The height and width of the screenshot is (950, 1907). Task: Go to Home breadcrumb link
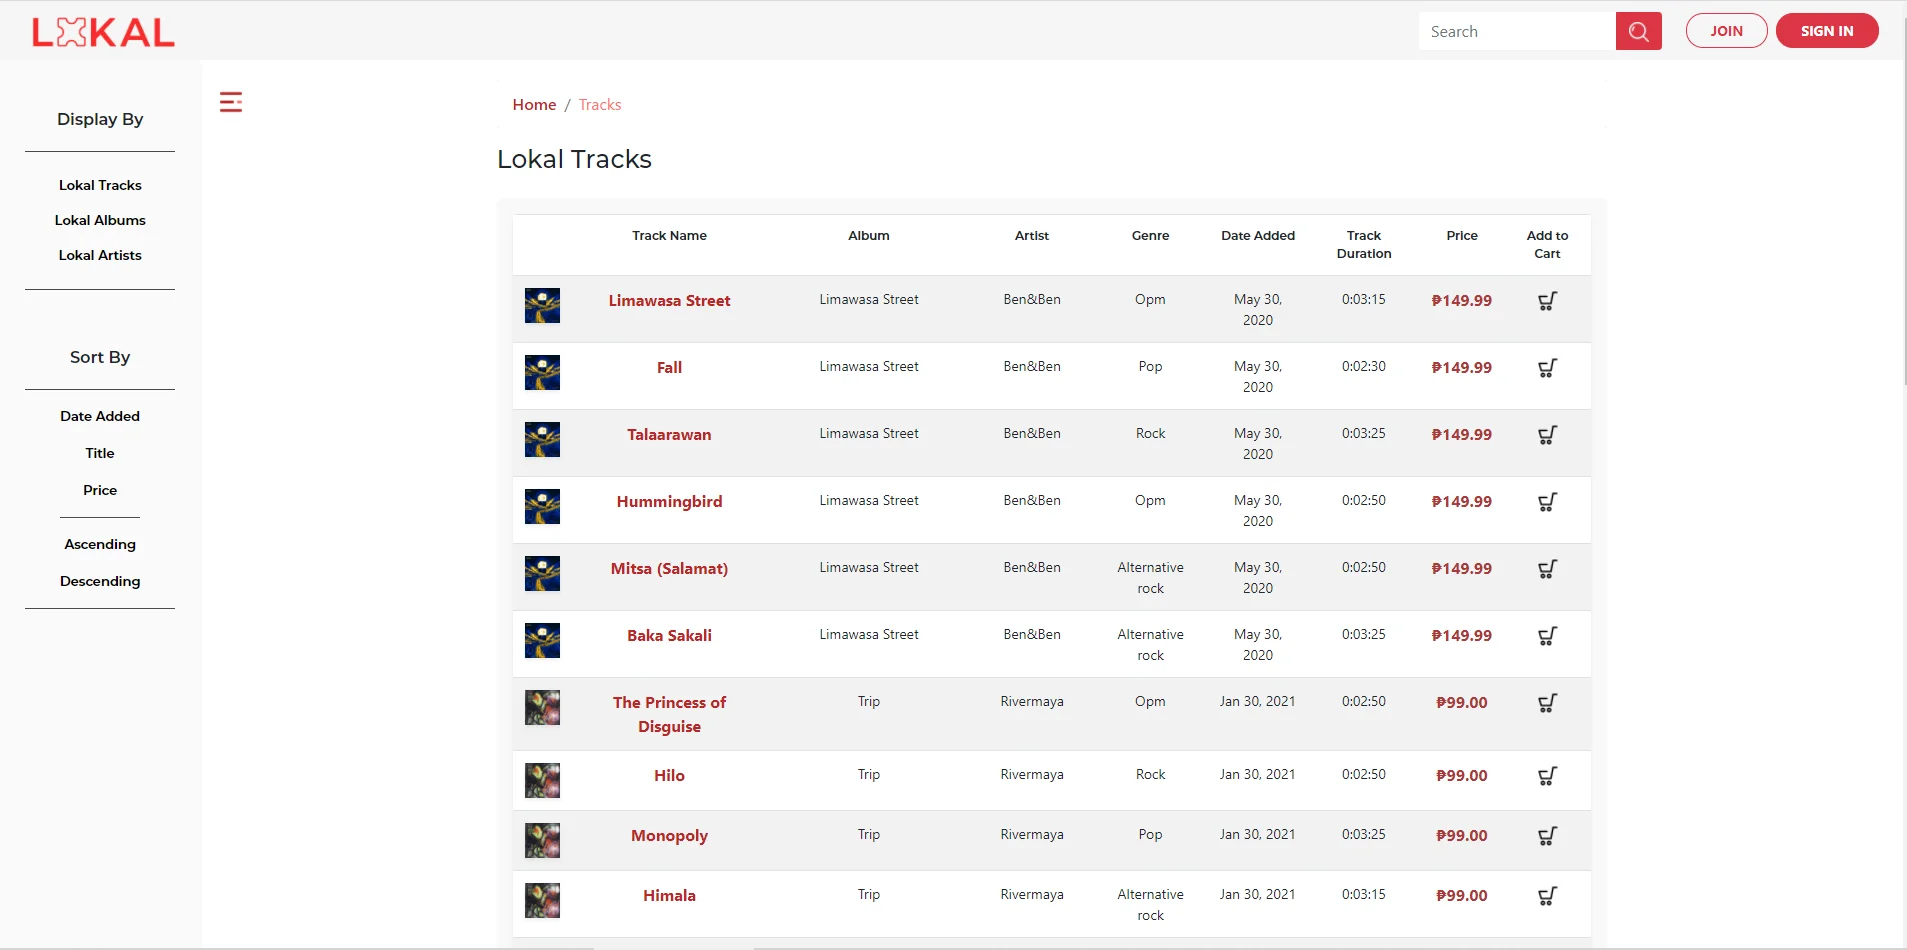(534, 104)
